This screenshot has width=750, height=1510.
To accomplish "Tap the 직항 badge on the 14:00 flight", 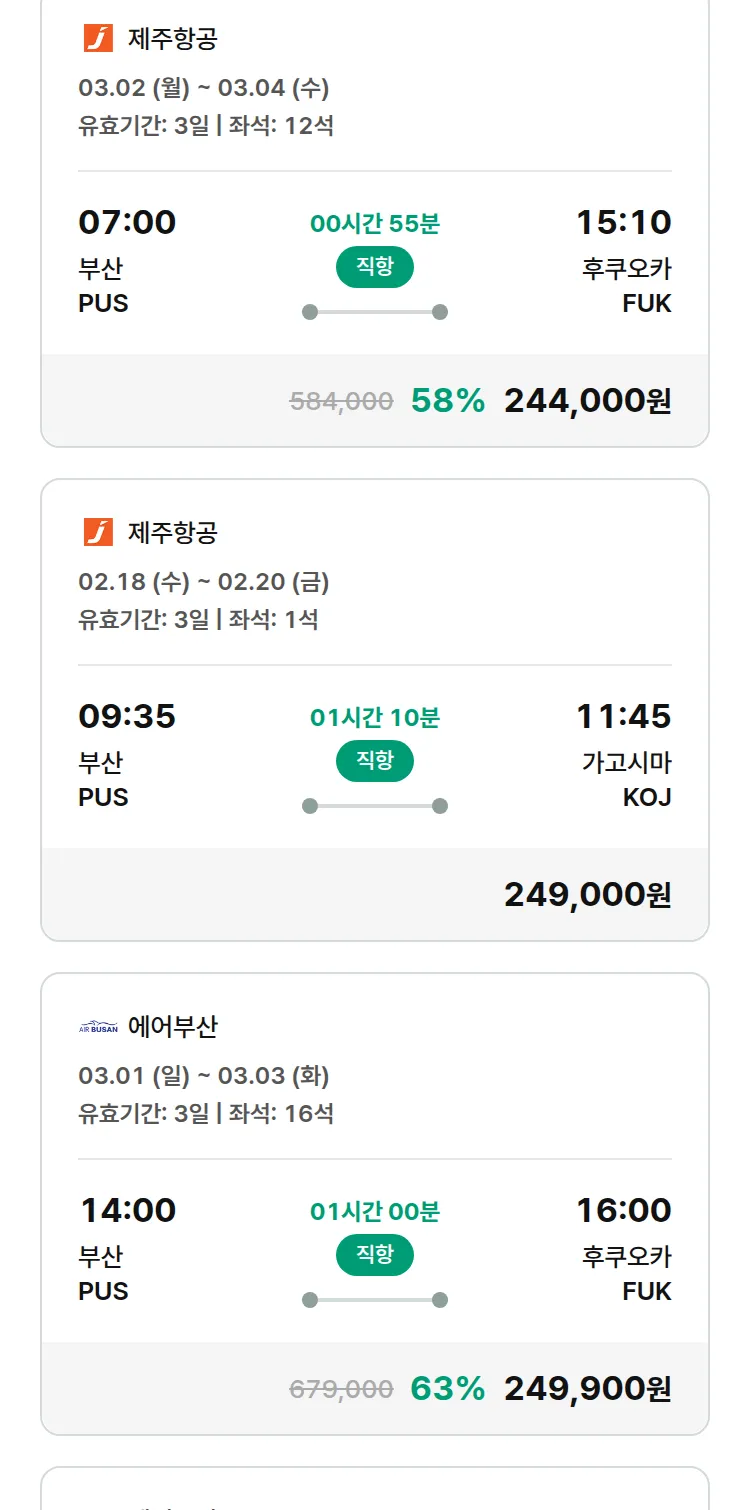I will 374,1255.
